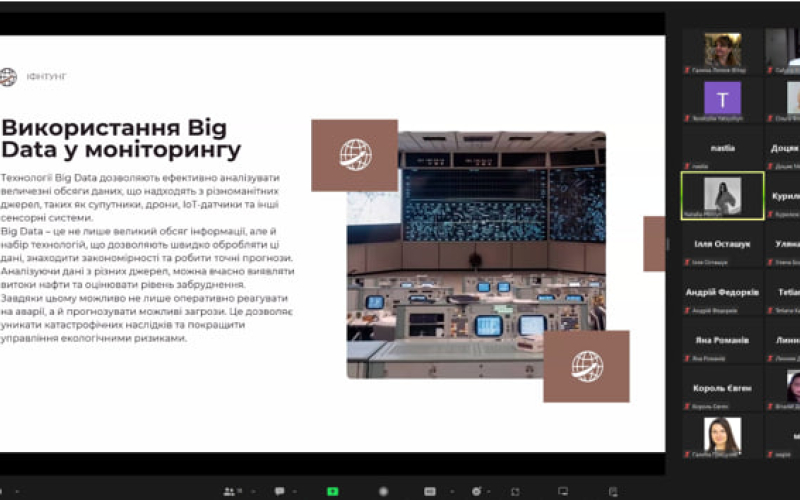
Task: Click the upper brown square globe icon
Action: tap(355, 155)
